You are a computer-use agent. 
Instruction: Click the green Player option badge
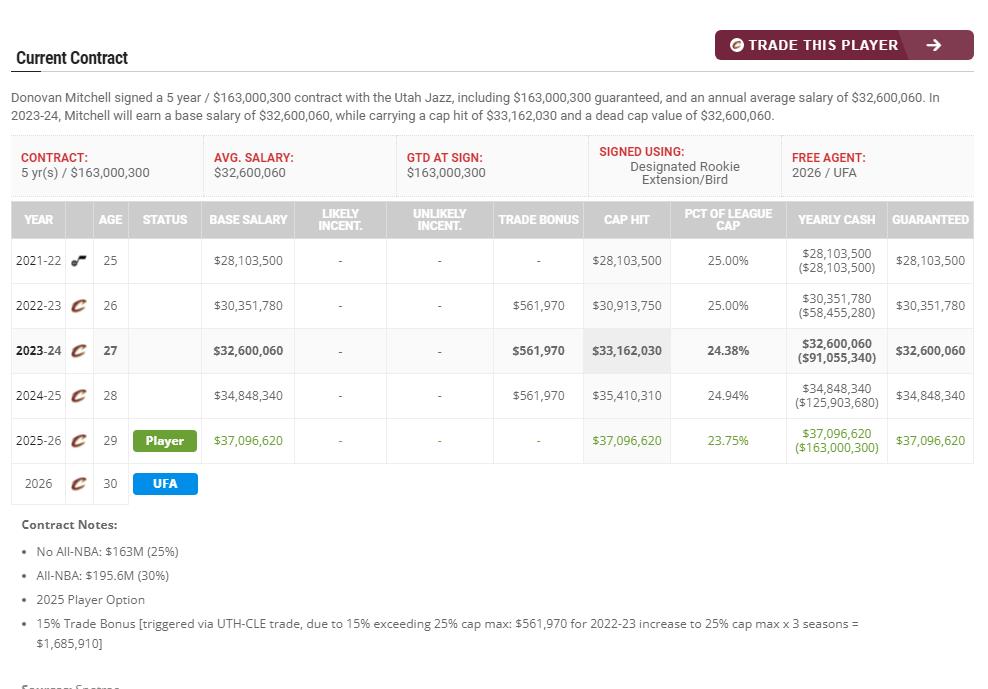point(165,441)
